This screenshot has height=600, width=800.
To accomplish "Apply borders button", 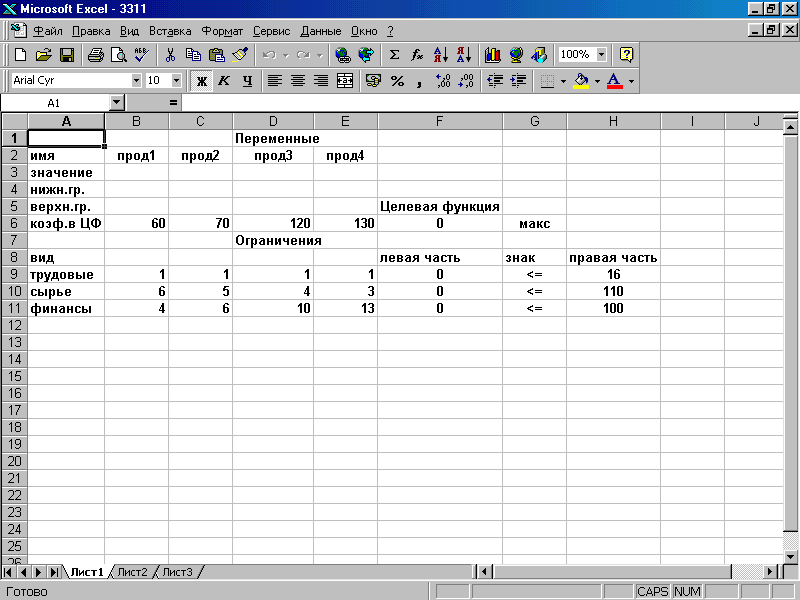I will [547, 81].
